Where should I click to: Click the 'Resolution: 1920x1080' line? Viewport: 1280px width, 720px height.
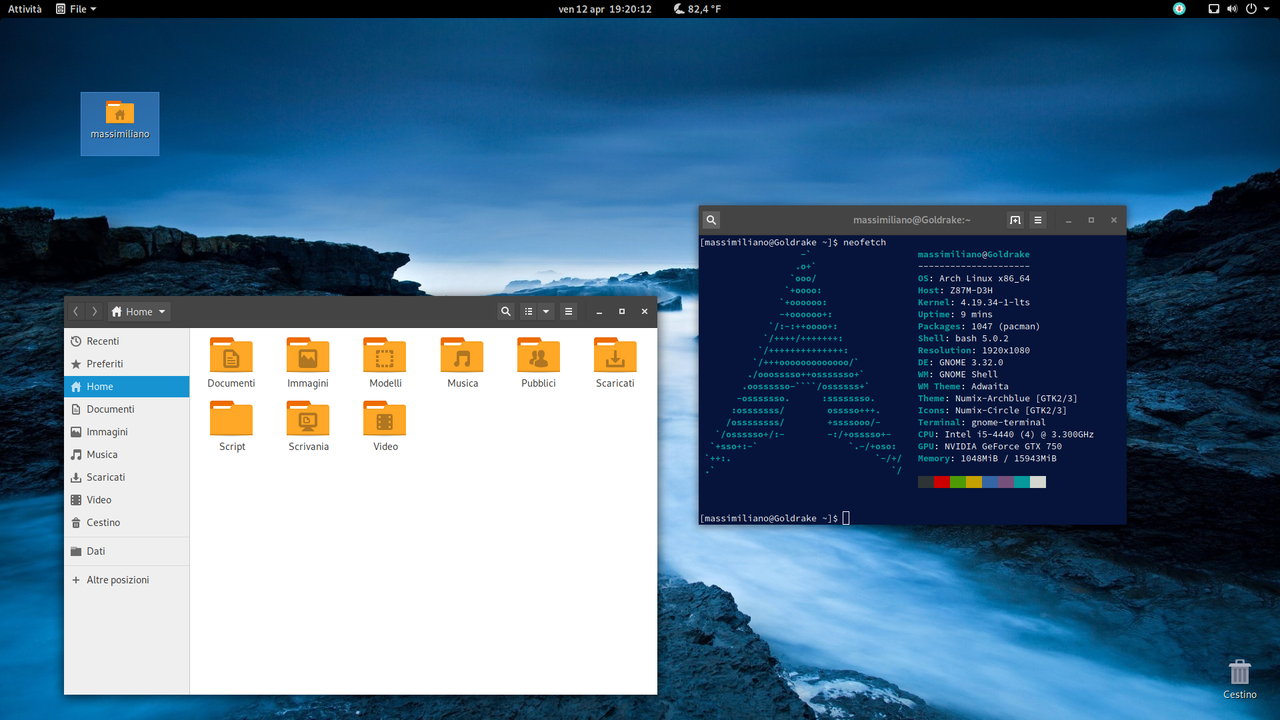974,350
